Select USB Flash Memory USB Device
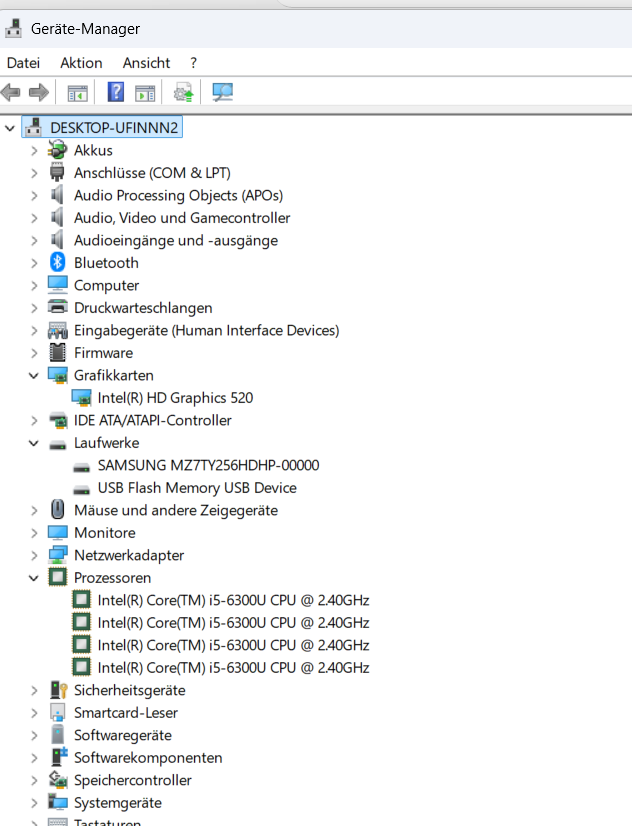Screen dimensions: 632x826 tap(197, 488)
